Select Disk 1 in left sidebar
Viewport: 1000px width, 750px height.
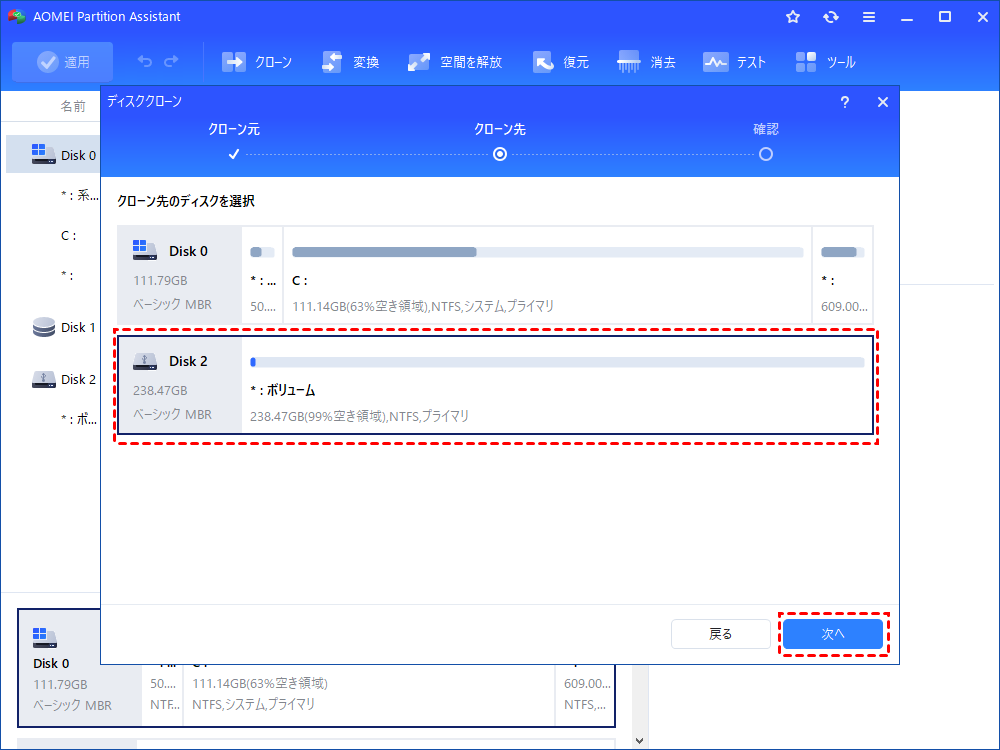coord(78,327)
